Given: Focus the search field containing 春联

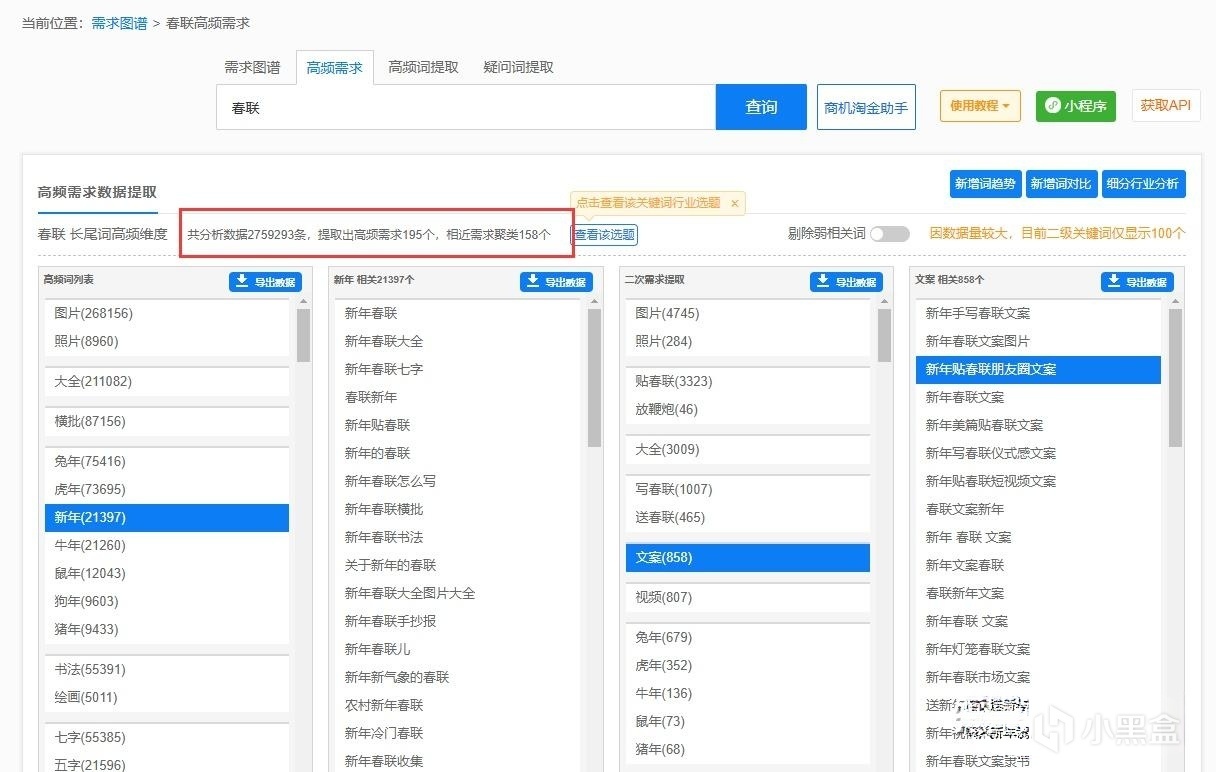Looking at the screenshot, I should click(x=466, y=107).
